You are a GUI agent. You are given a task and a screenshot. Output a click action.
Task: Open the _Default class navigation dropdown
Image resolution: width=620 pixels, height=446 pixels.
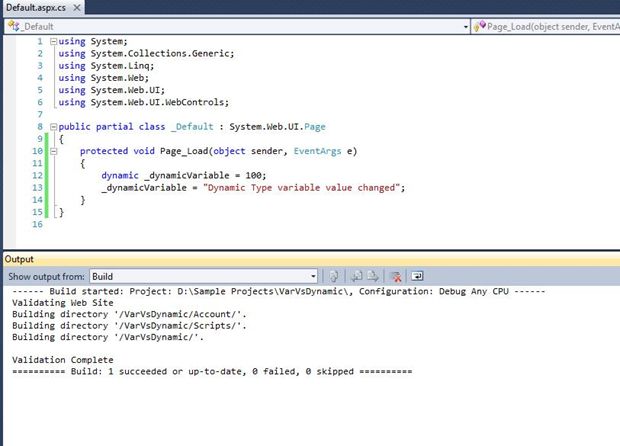pyautogui.click(x=465, y=27)
